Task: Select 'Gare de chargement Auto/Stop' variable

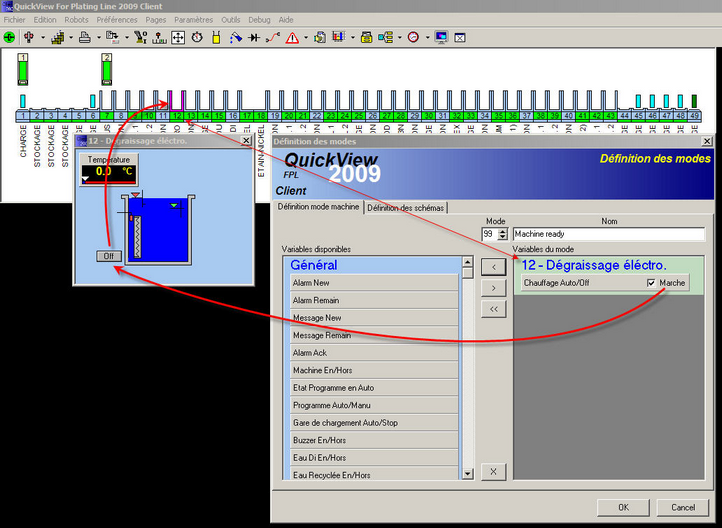Action: (374, 423)
